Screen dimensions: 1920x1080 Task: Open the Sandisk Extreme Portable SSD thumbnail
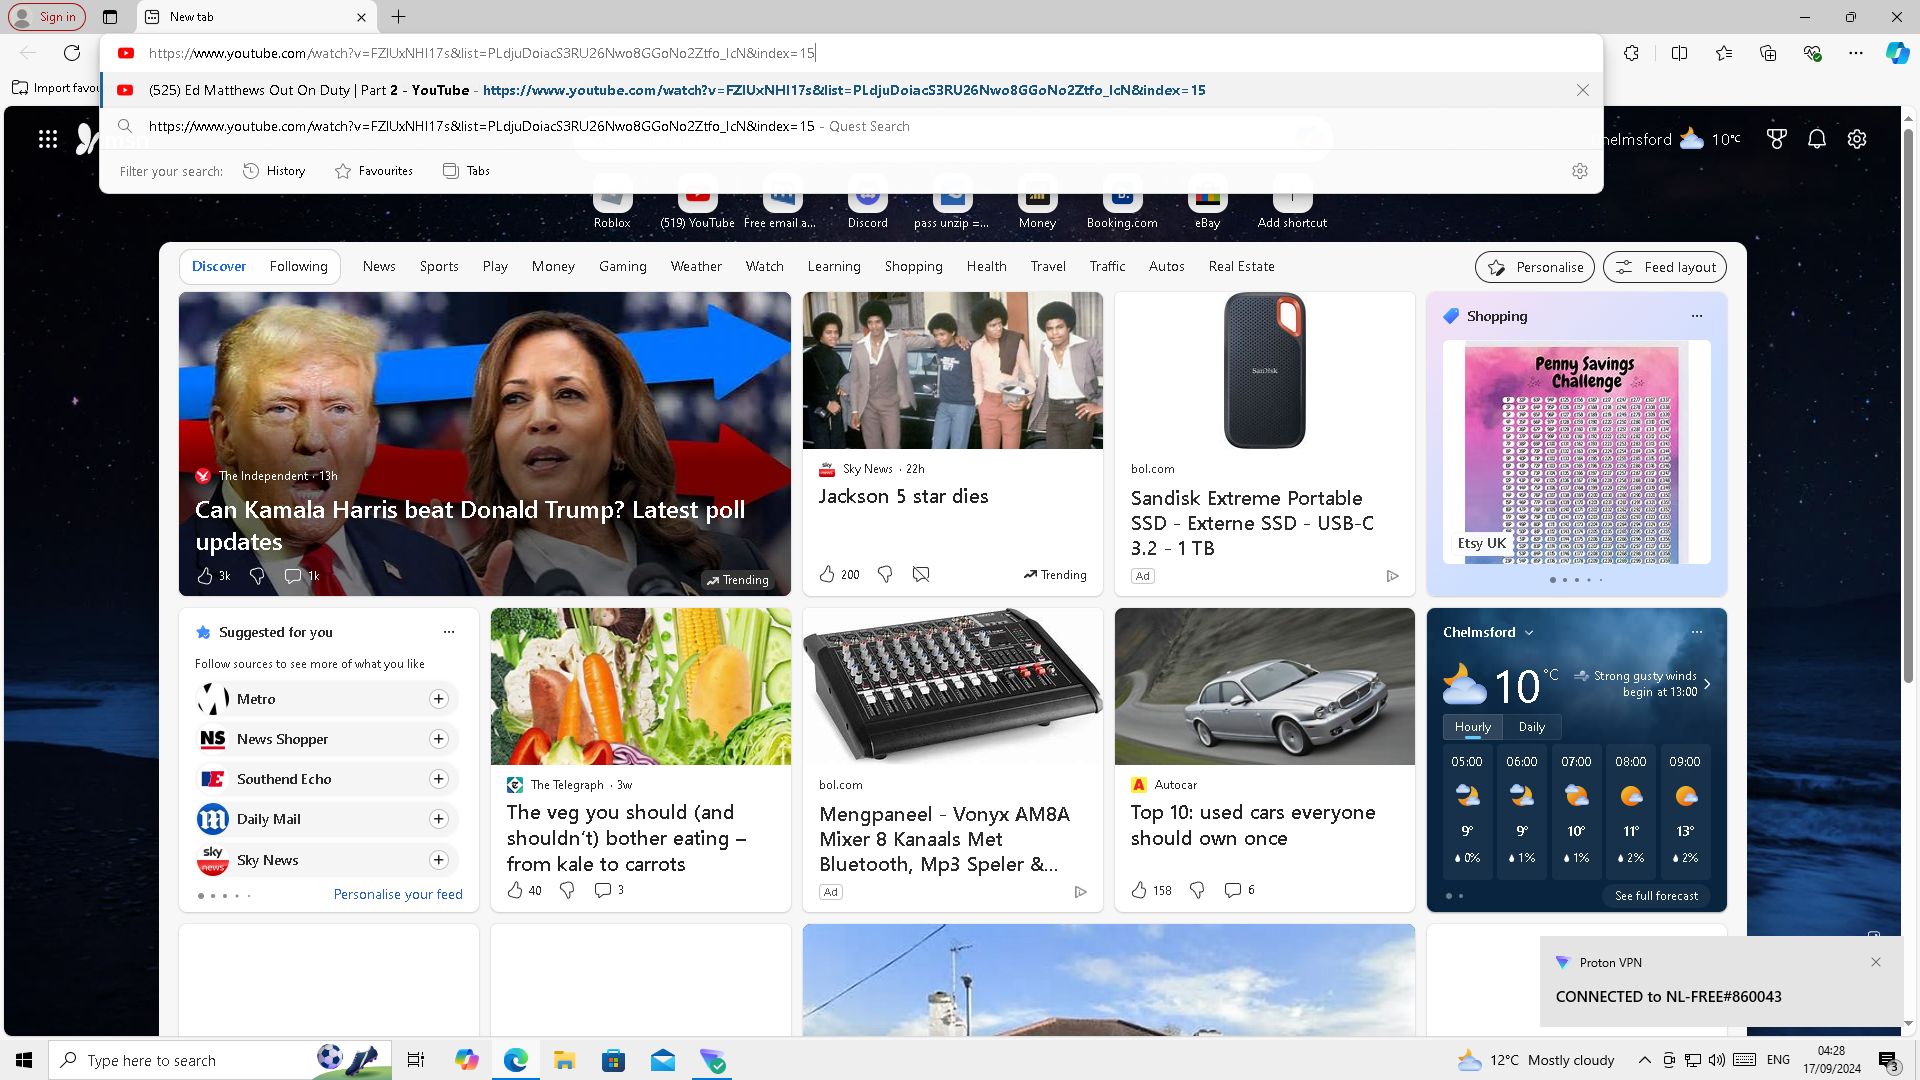click(x=1265, y=370)
